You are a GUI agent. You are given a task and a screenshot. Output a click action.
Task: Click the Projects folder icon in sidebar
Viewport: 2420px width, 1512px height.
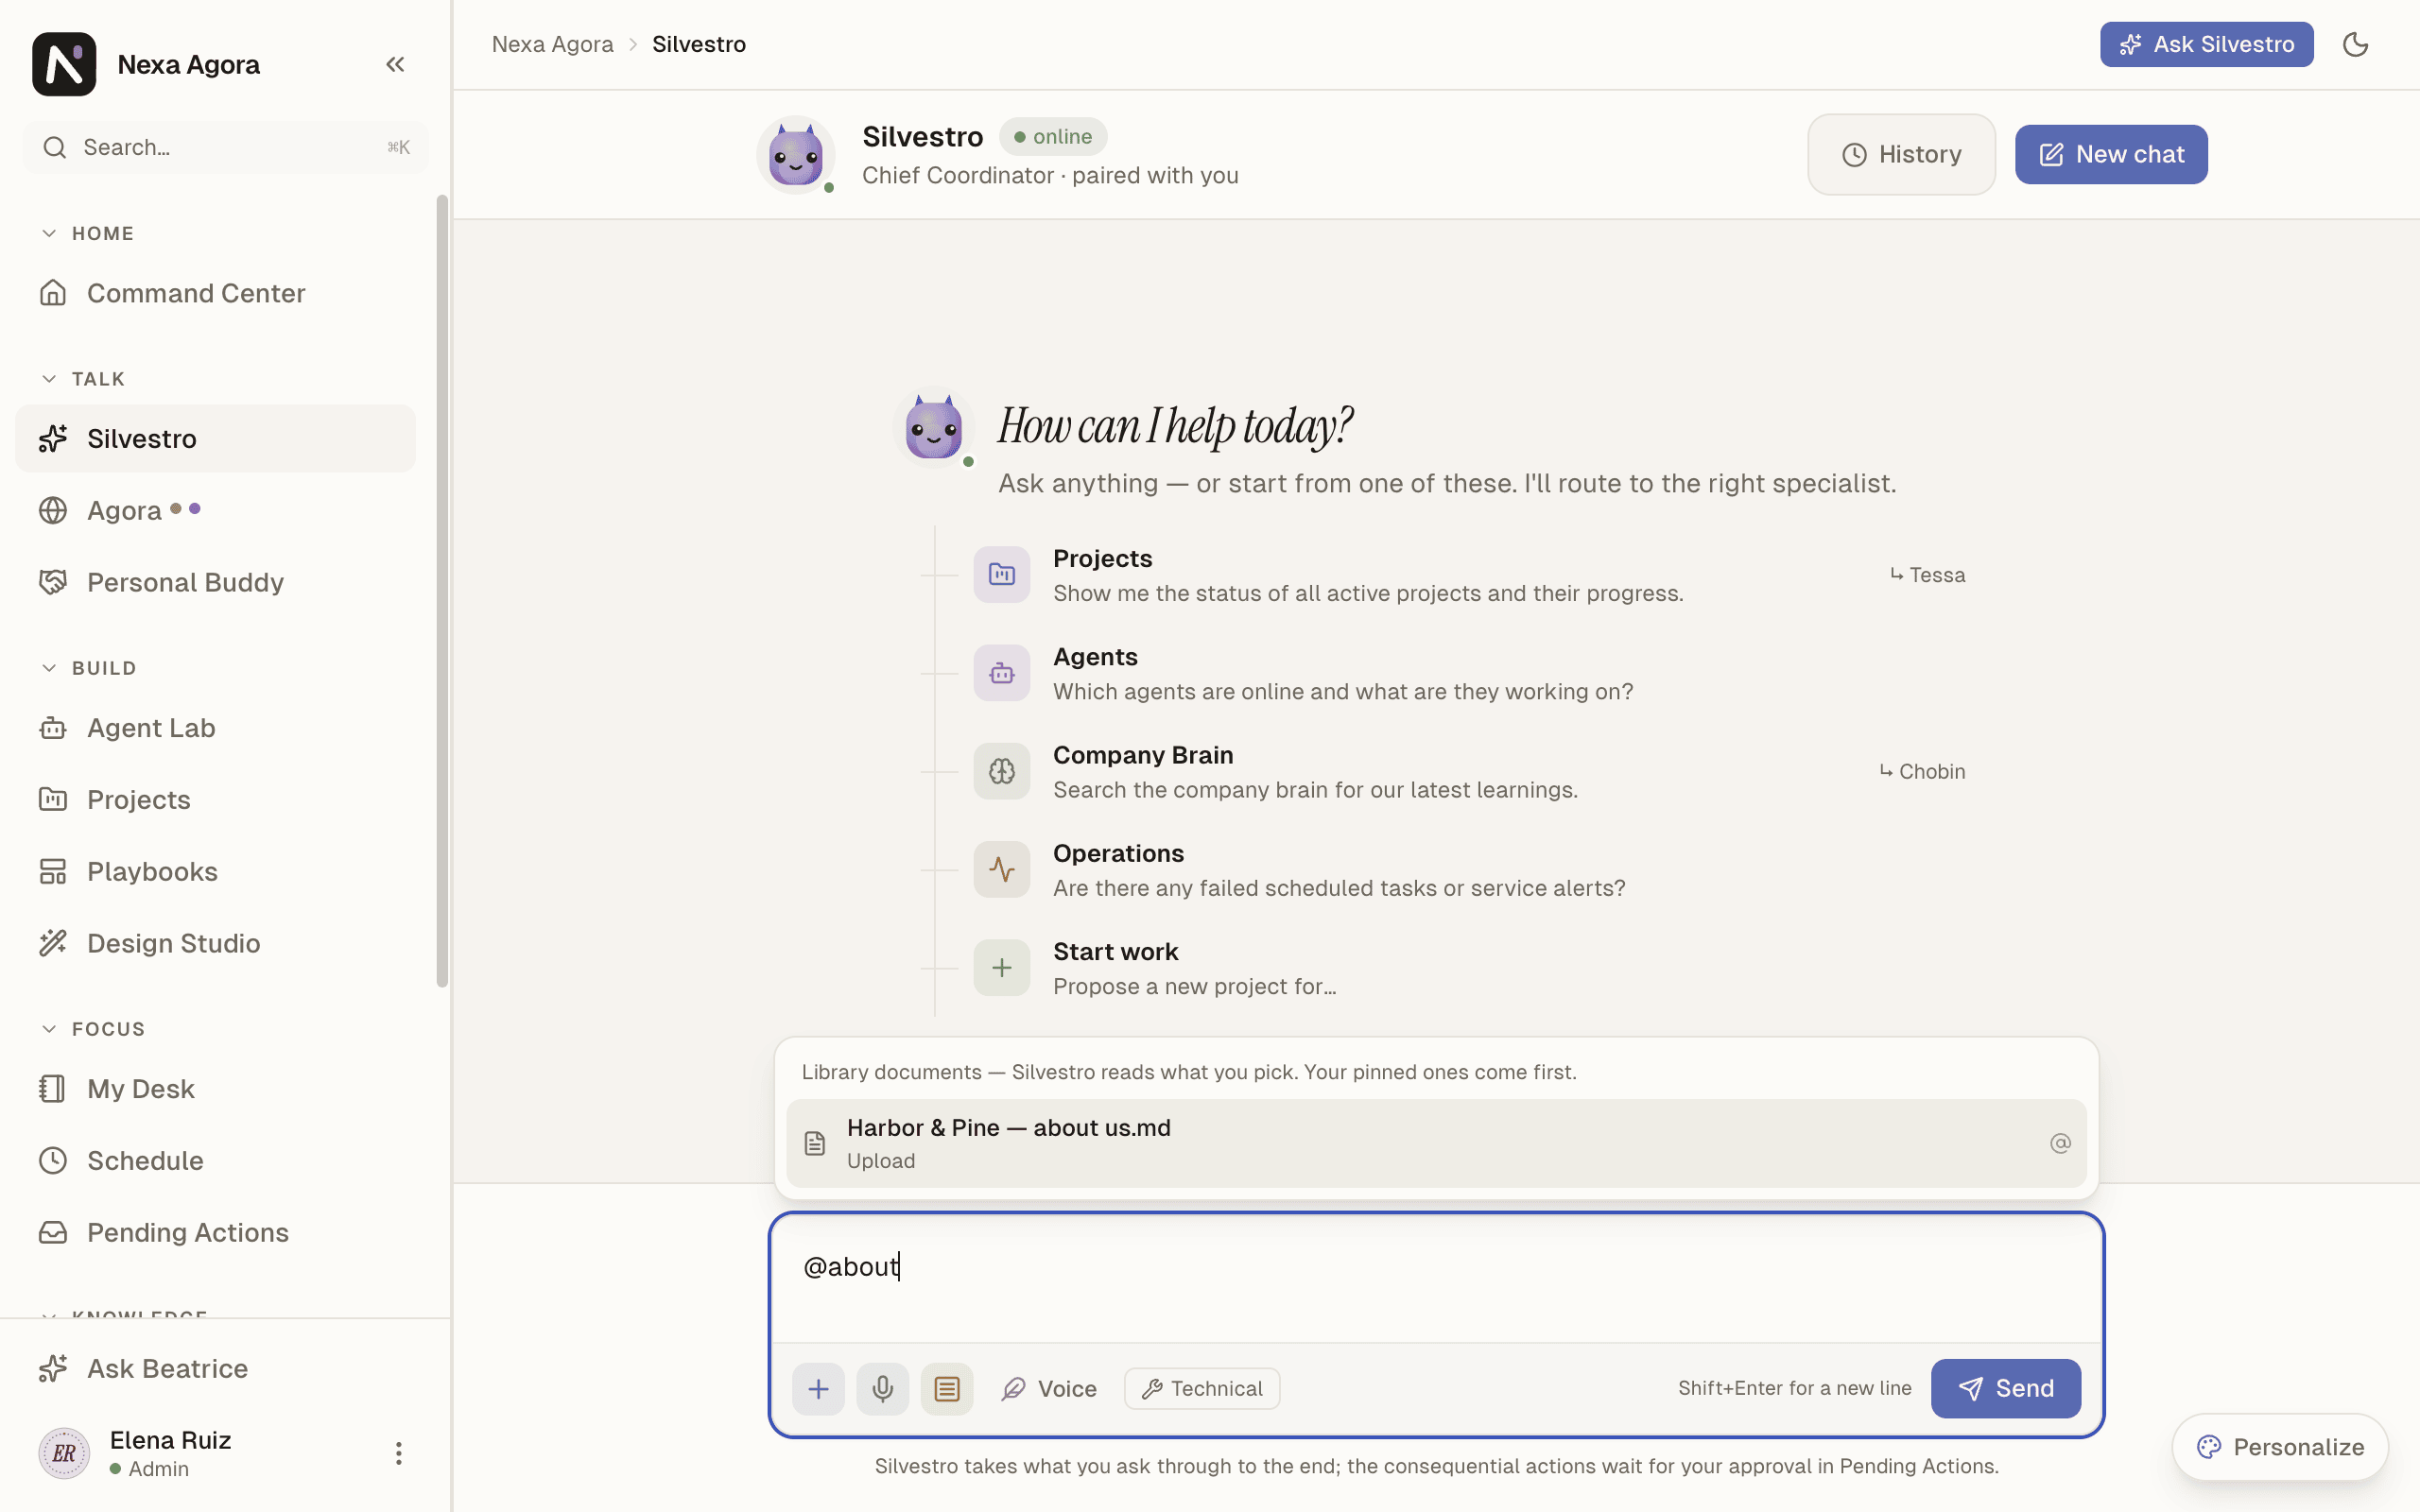[x=53, y=799]
